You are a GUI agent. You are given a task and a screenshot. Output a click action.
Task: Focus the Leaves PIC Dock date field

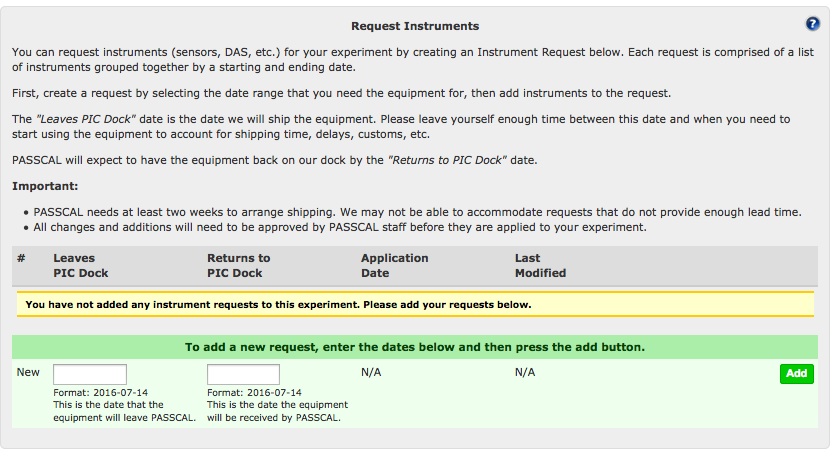point(89,374)
